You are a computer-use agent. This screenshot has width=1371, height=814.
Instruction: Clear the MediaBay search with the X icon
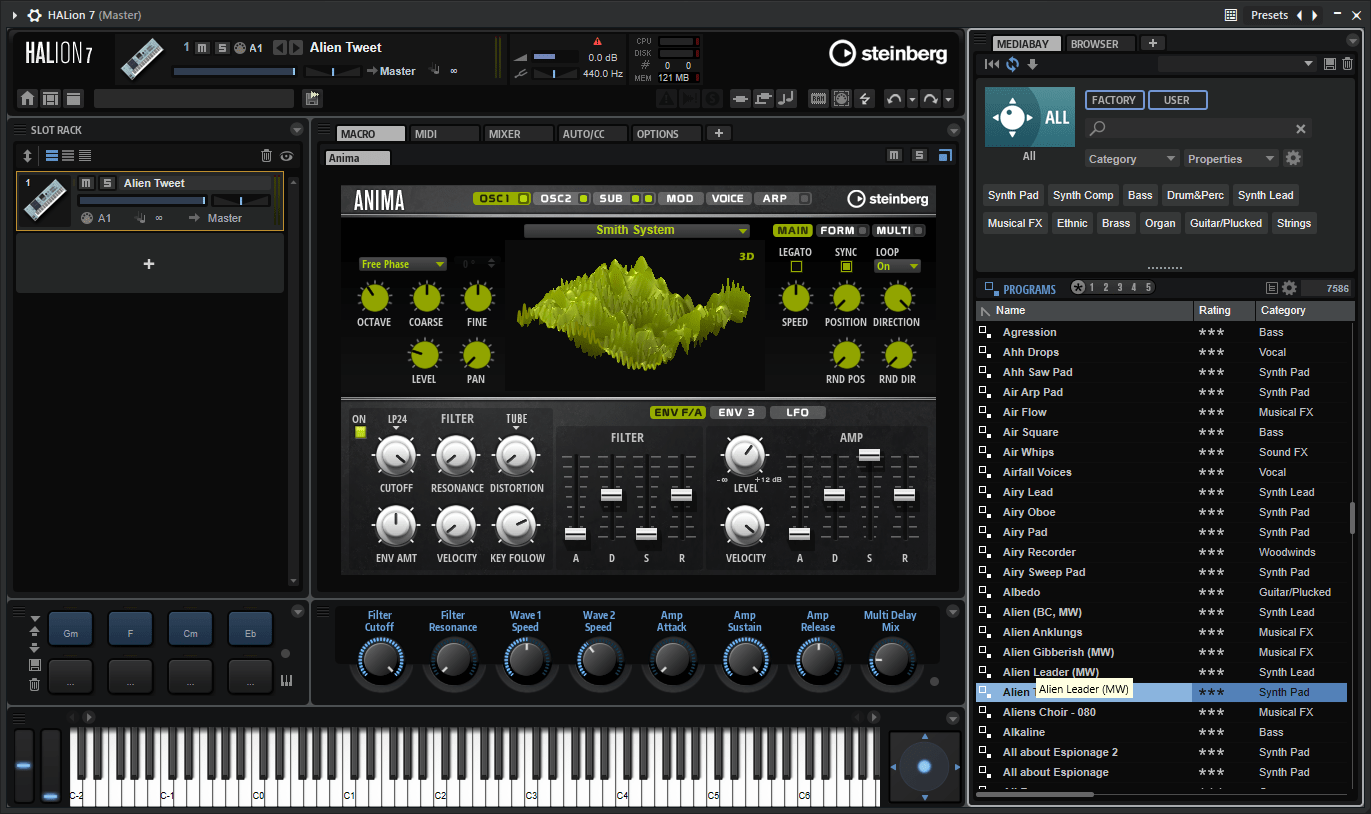point(1301,129)
